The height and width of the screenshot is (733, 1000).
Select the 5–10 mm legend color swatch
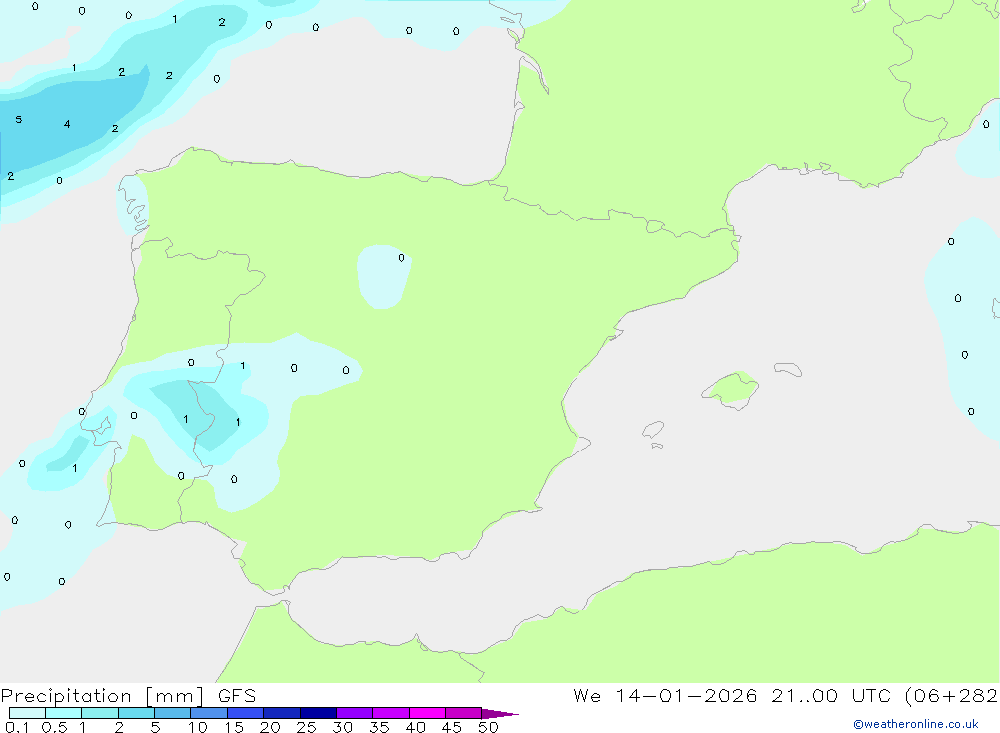pyautogui.click(x=173, y=713)
